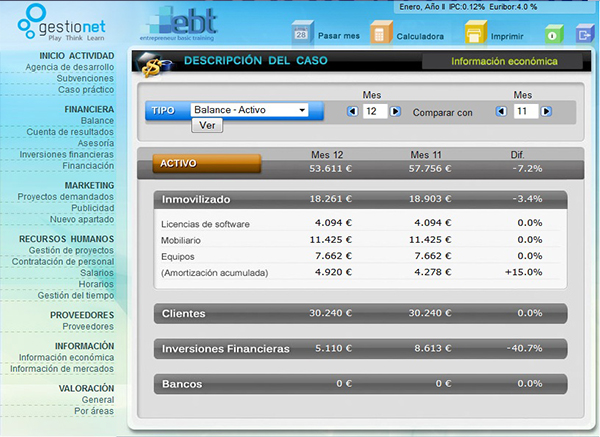Image resolution: width=600 pixels, height=437 pixels.
Task: Open the Balance - Activo type dropdown
Action: (249, 110)
